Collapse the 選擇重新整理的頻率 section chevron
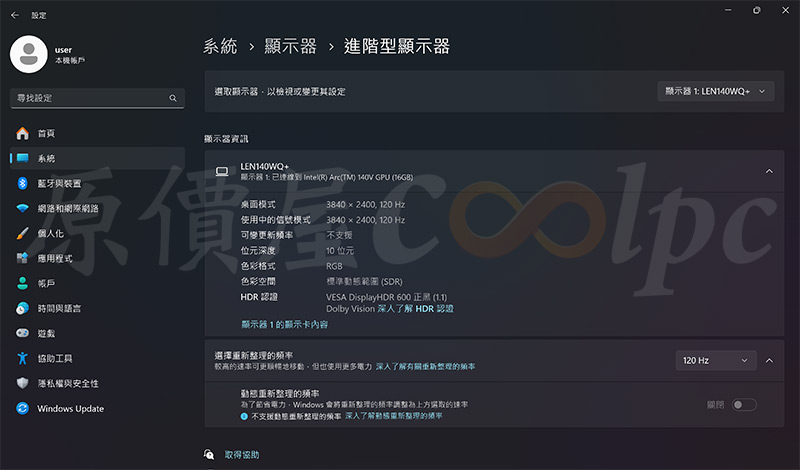 [x=769, y=360]
